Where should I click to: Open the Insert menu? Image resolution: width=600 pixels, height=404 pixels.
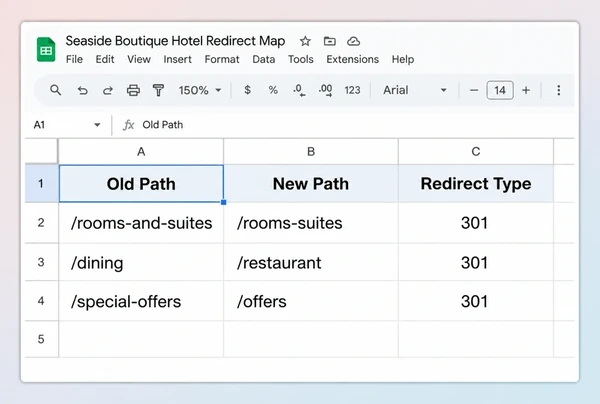point(178,59)
